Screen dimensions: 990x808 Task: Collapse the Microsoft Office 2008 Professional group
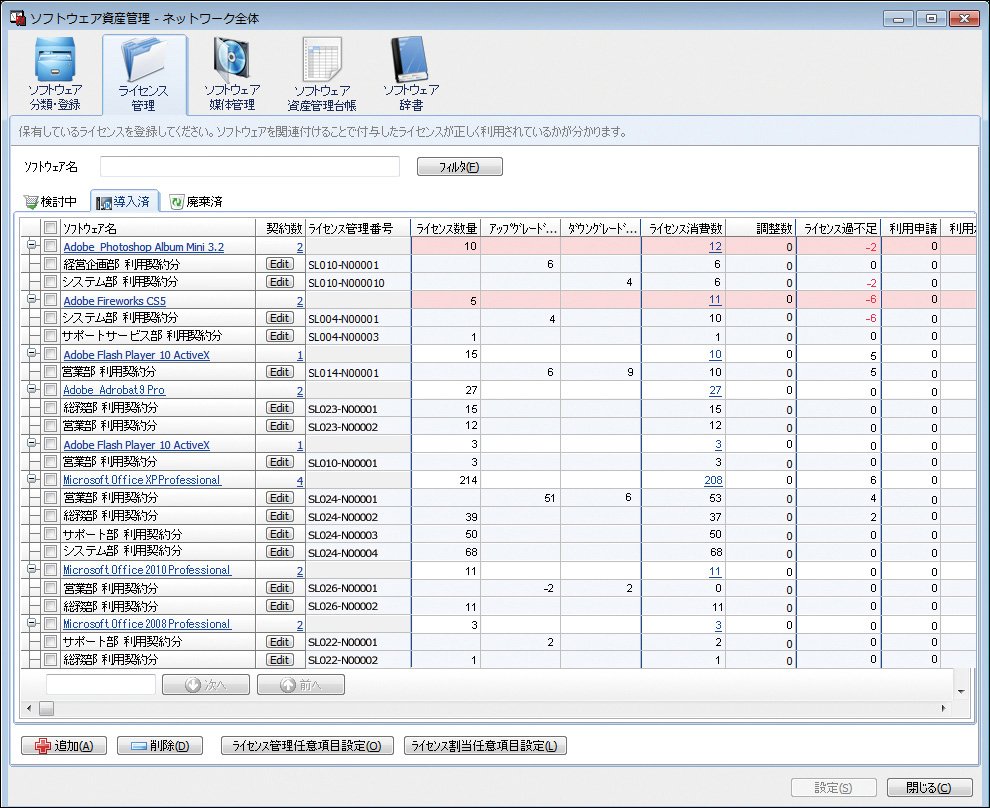click(32, 623)
